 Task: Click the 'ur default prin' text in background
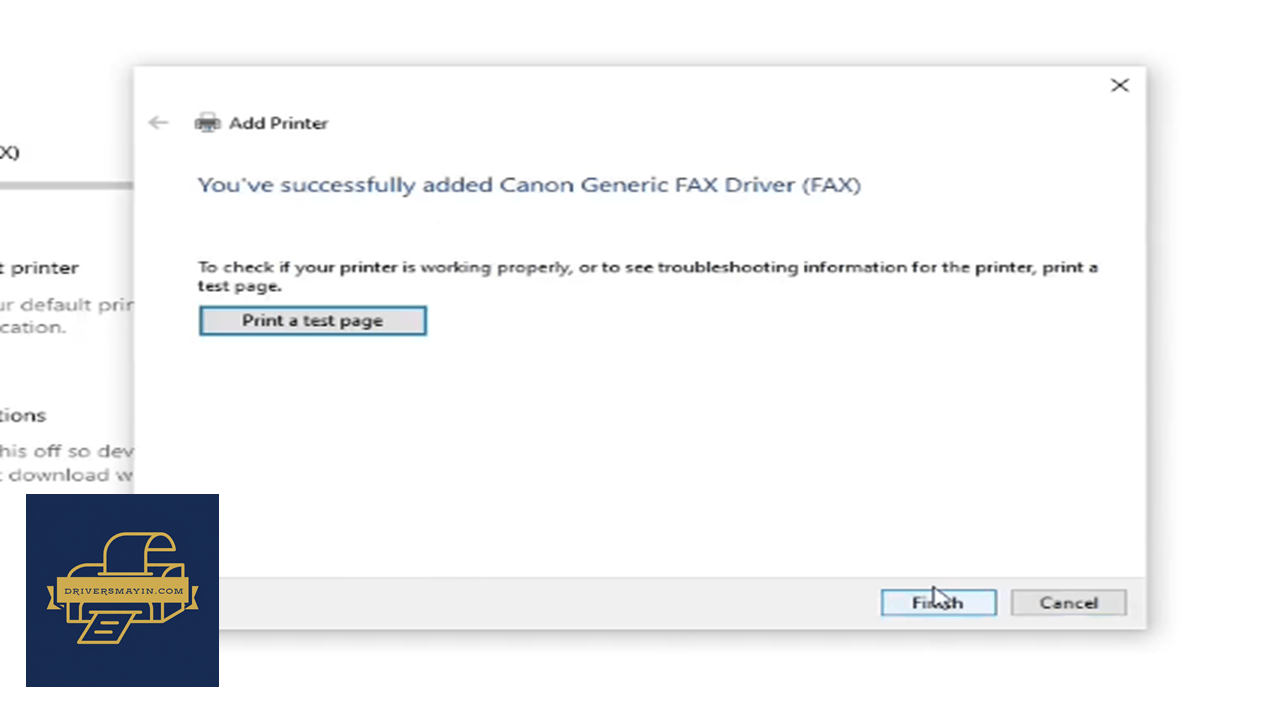tap(66, 305)
